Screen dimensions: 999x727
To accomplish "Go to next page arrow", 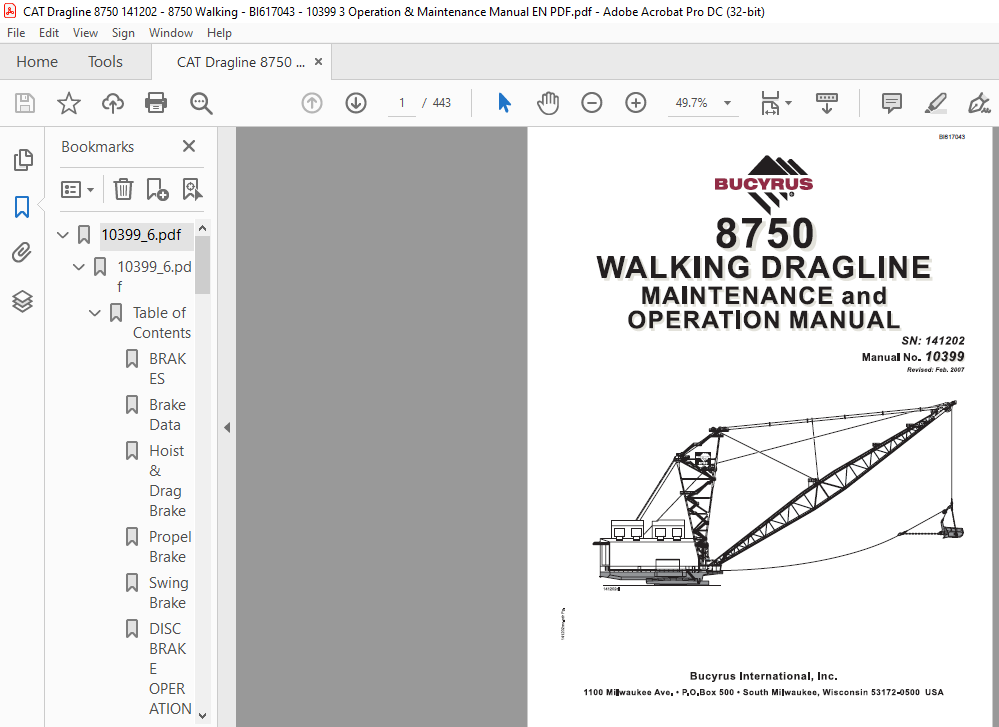I will [356, 103].
